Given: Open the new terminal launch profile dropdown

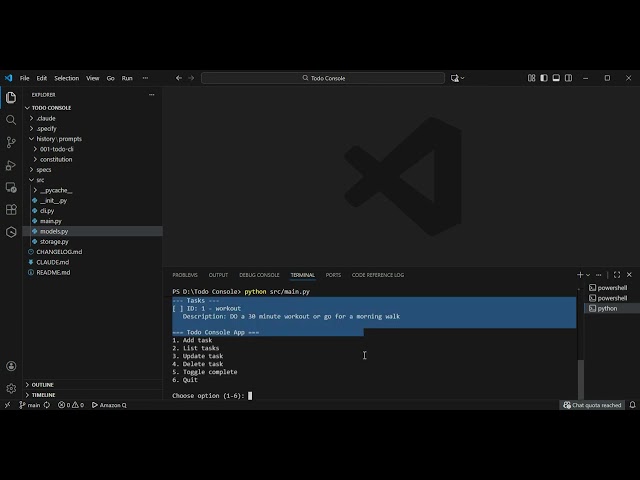Looking at the screenshot, I should pos(588,275).
